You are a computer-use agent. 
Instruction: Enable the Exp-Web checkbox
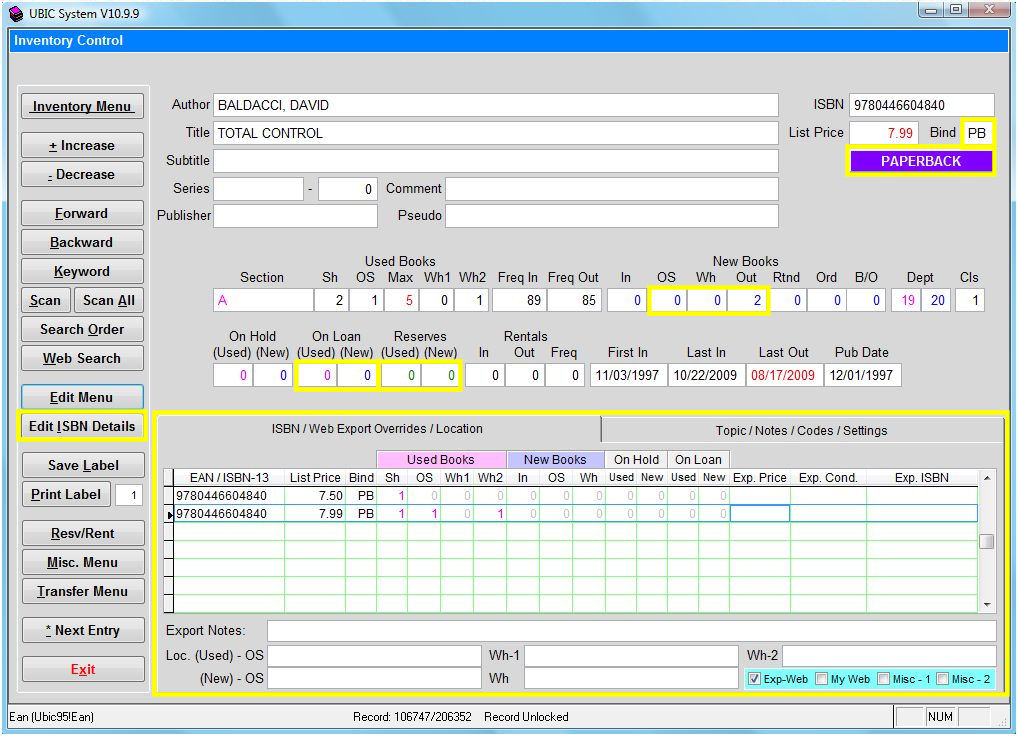tap(755, 679)
